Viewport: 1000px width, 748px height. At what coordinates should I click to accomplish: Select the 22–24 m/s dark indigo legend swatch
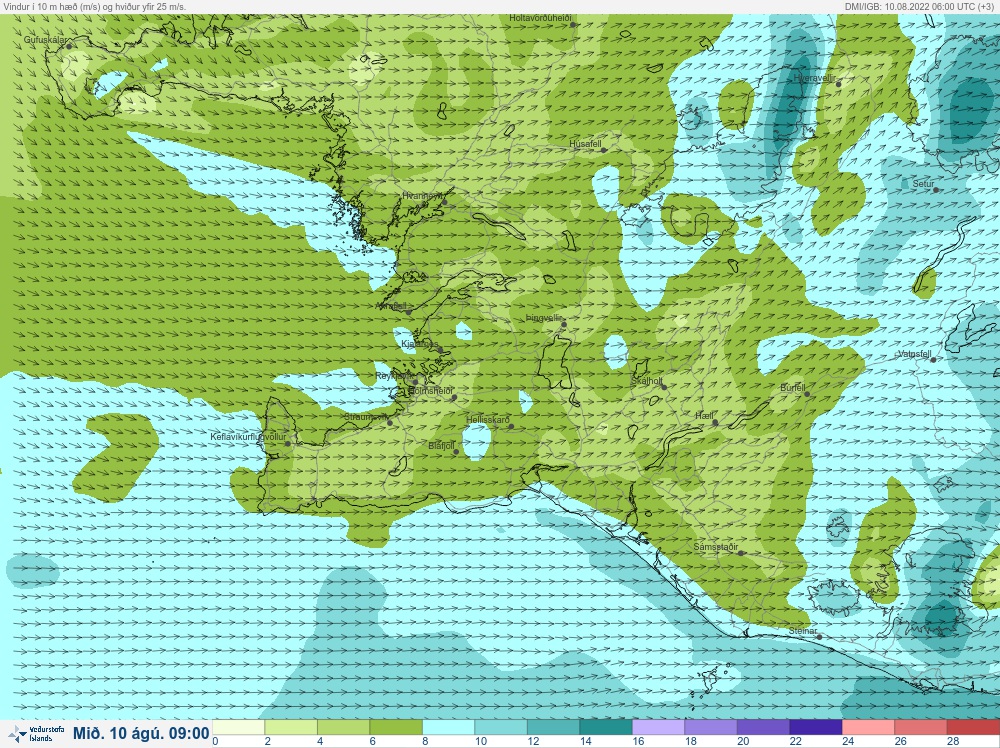816,728
